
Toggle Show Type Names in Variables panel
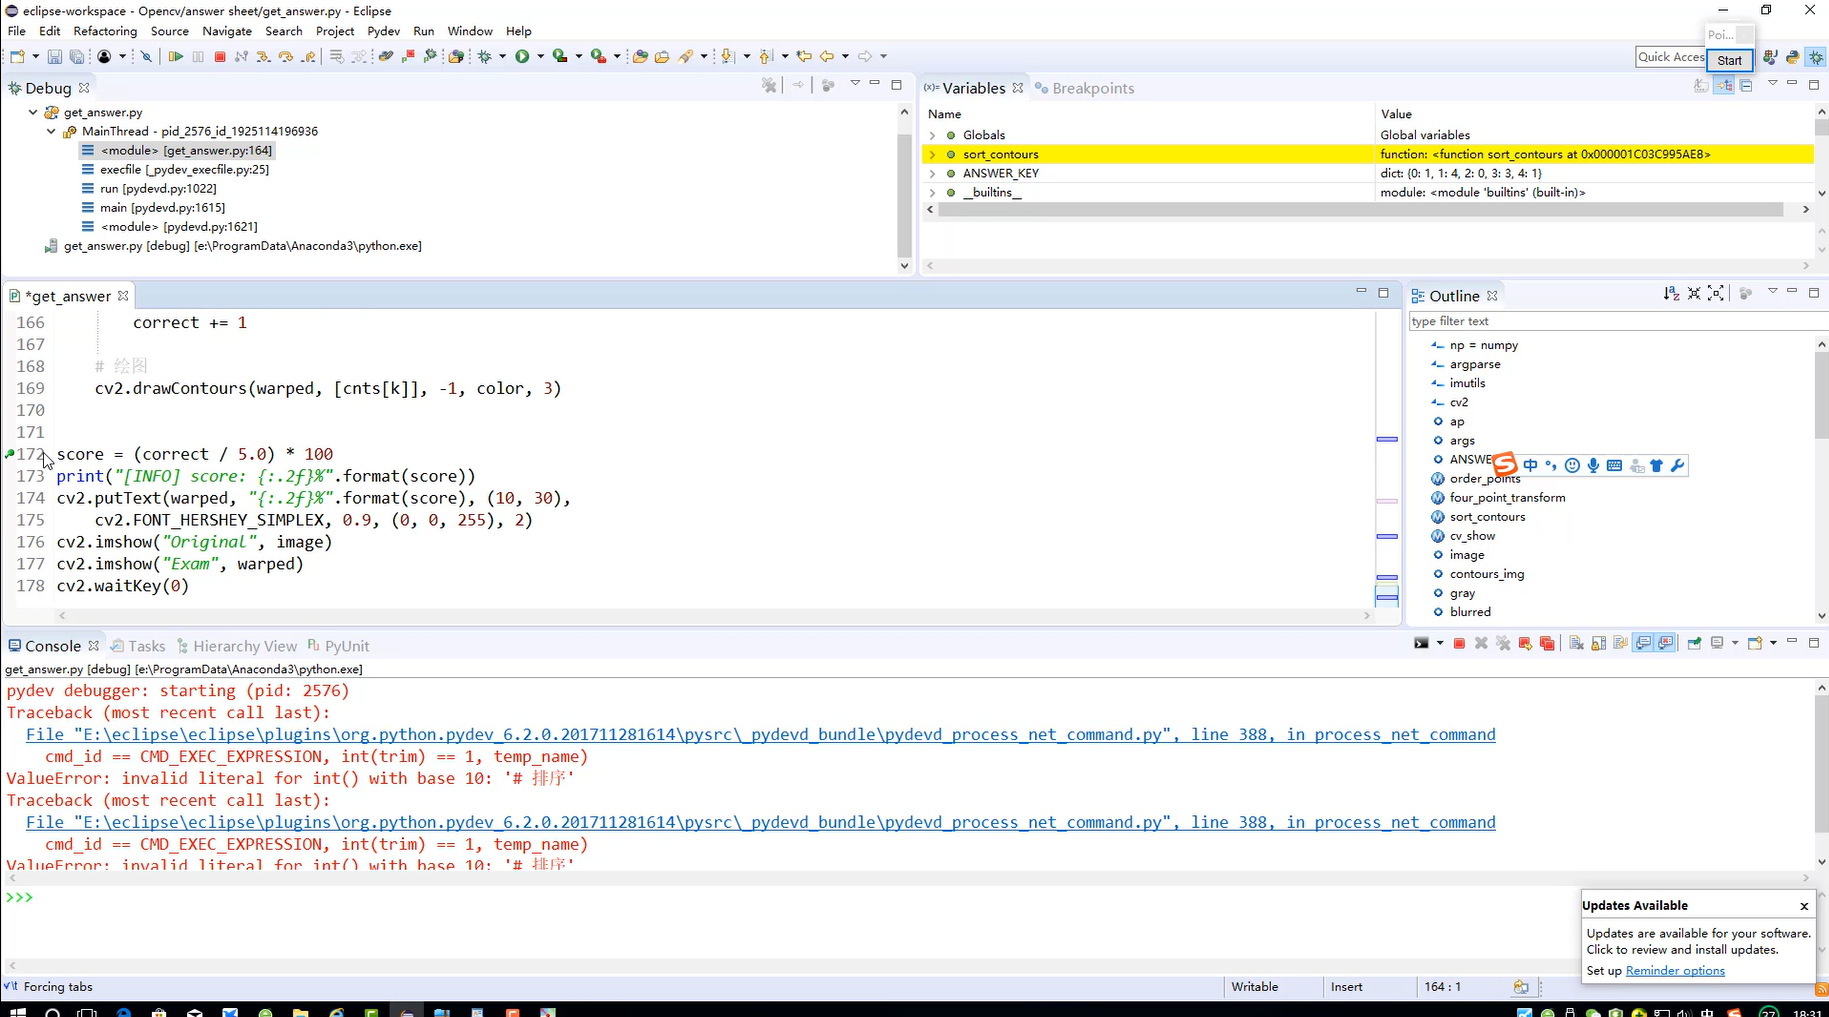coord(1701,86)
